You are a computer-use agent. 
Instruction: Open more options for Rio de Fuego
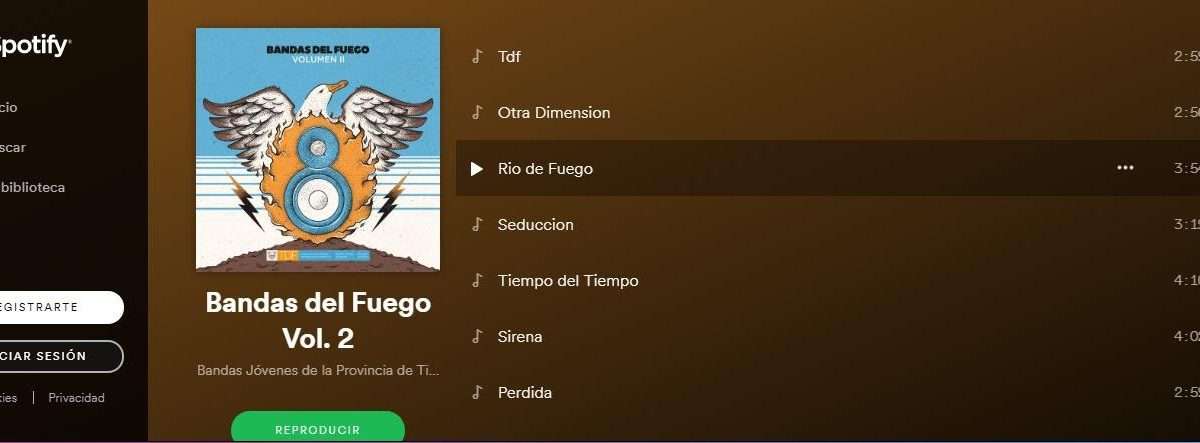(1125, 168)
